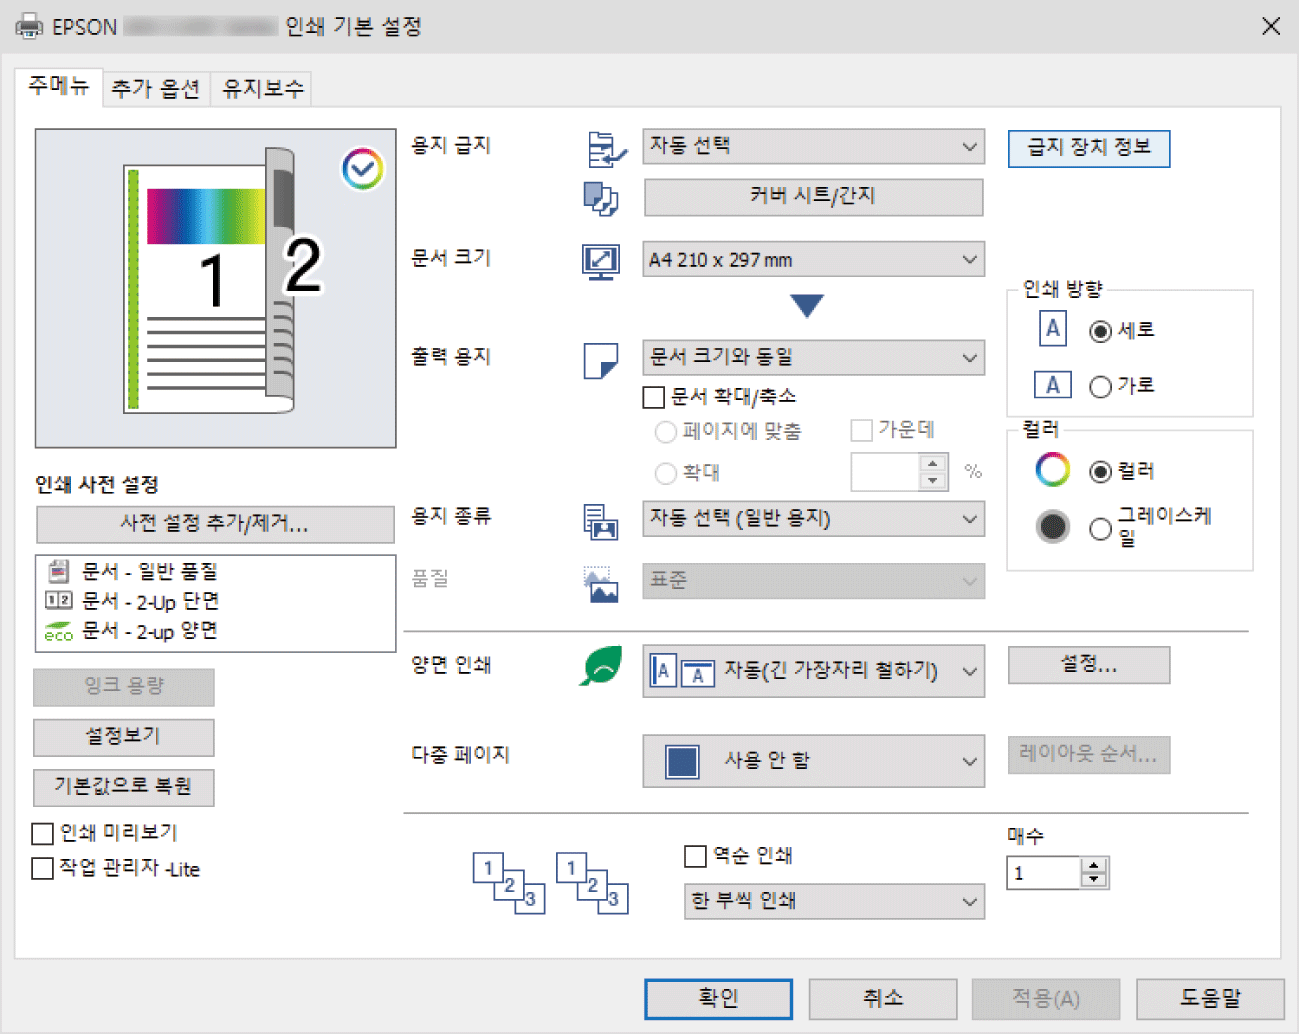Click the 급지 장치 정보 button
The image size is (1299, 1034).
click(x=1088, y=148)
